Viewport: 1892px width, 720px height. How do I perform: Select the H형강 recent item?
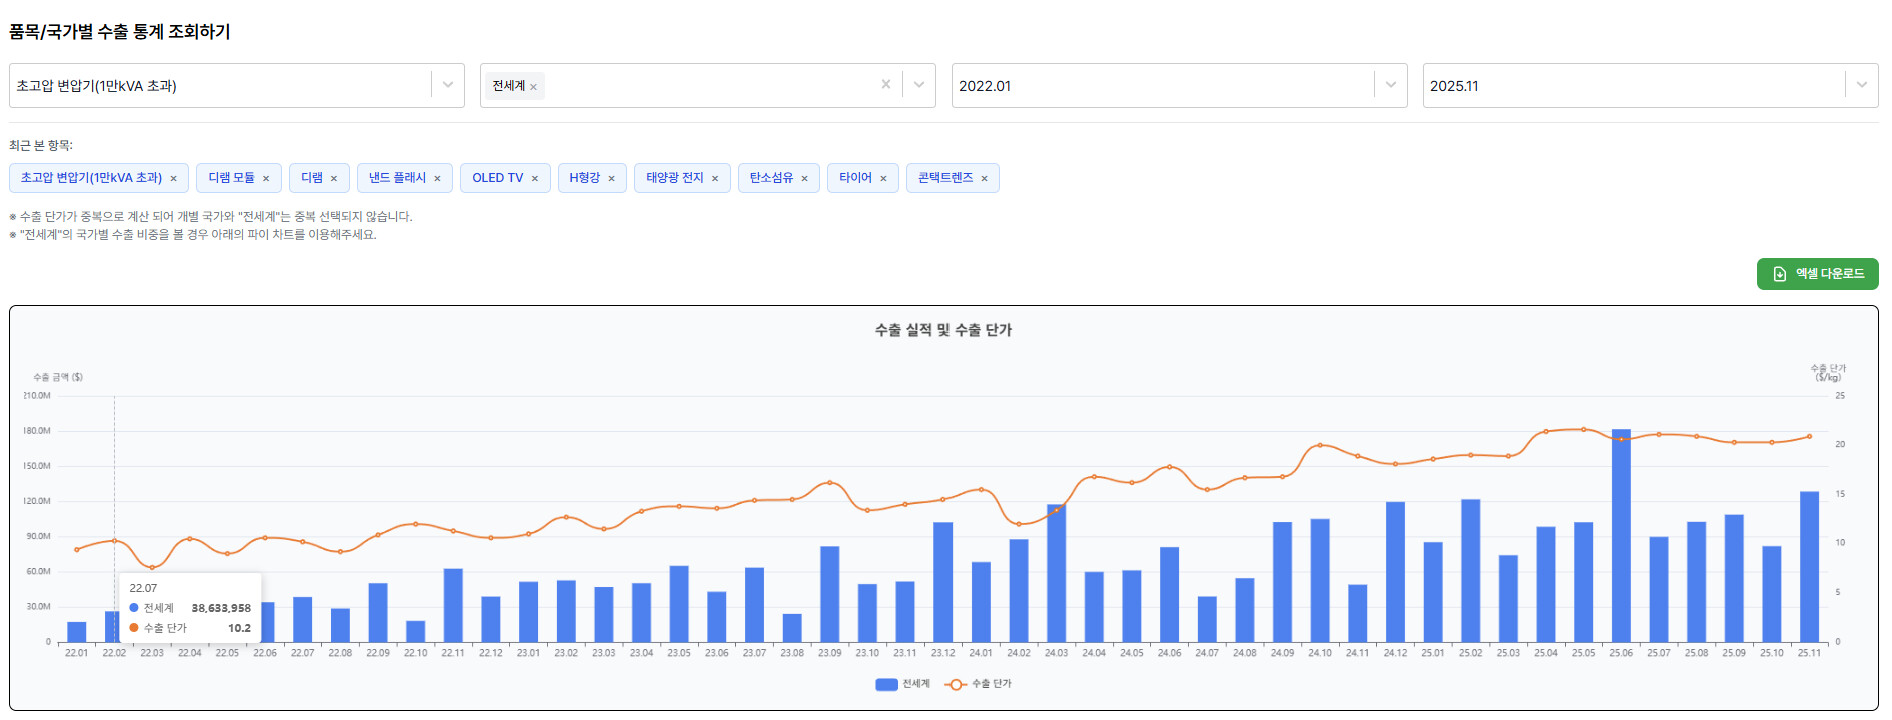pos(584,178)
